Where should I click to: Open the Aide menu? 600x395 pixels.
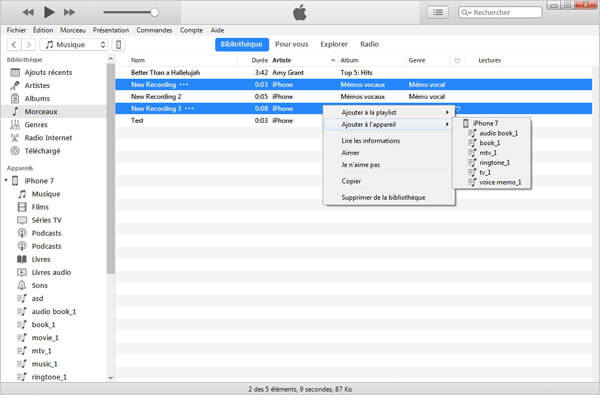[x=217, y=30]
